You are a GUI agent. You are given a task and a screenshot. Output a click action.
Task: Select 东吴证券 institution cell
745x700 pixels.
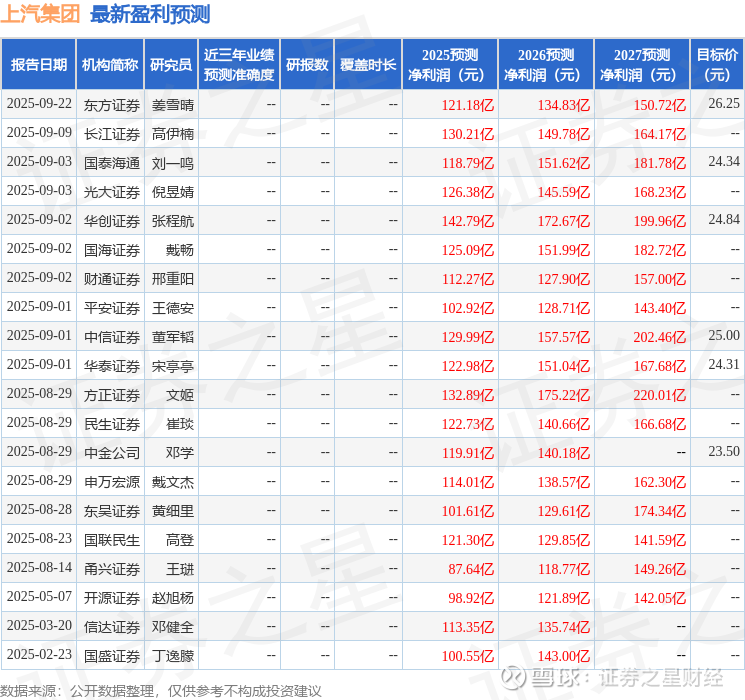[112, 511]
